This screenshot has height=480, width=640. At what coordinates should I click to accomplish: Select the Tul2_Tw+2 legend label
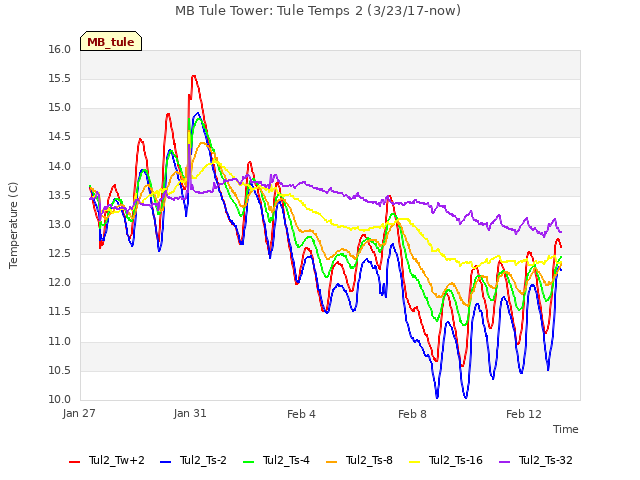tap(117, 460)
